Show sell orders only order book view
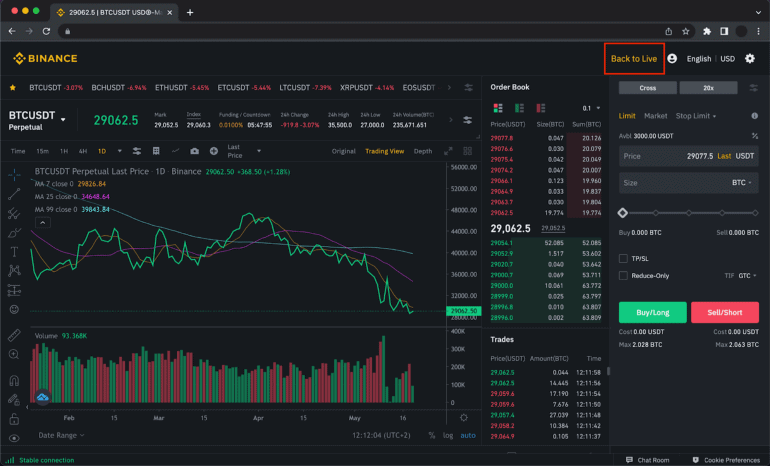This screenshot has width=770, height=466. pos(541,108)
